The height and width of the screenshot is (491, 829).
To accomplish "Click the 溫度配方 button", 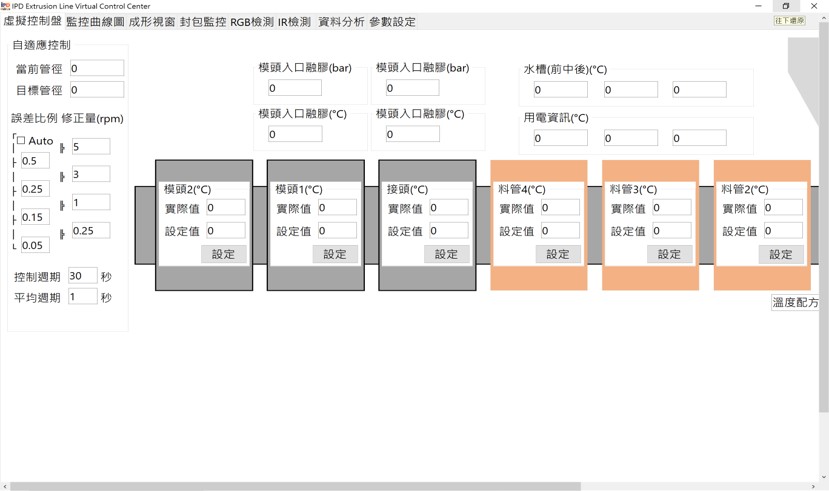I will 795,302.
